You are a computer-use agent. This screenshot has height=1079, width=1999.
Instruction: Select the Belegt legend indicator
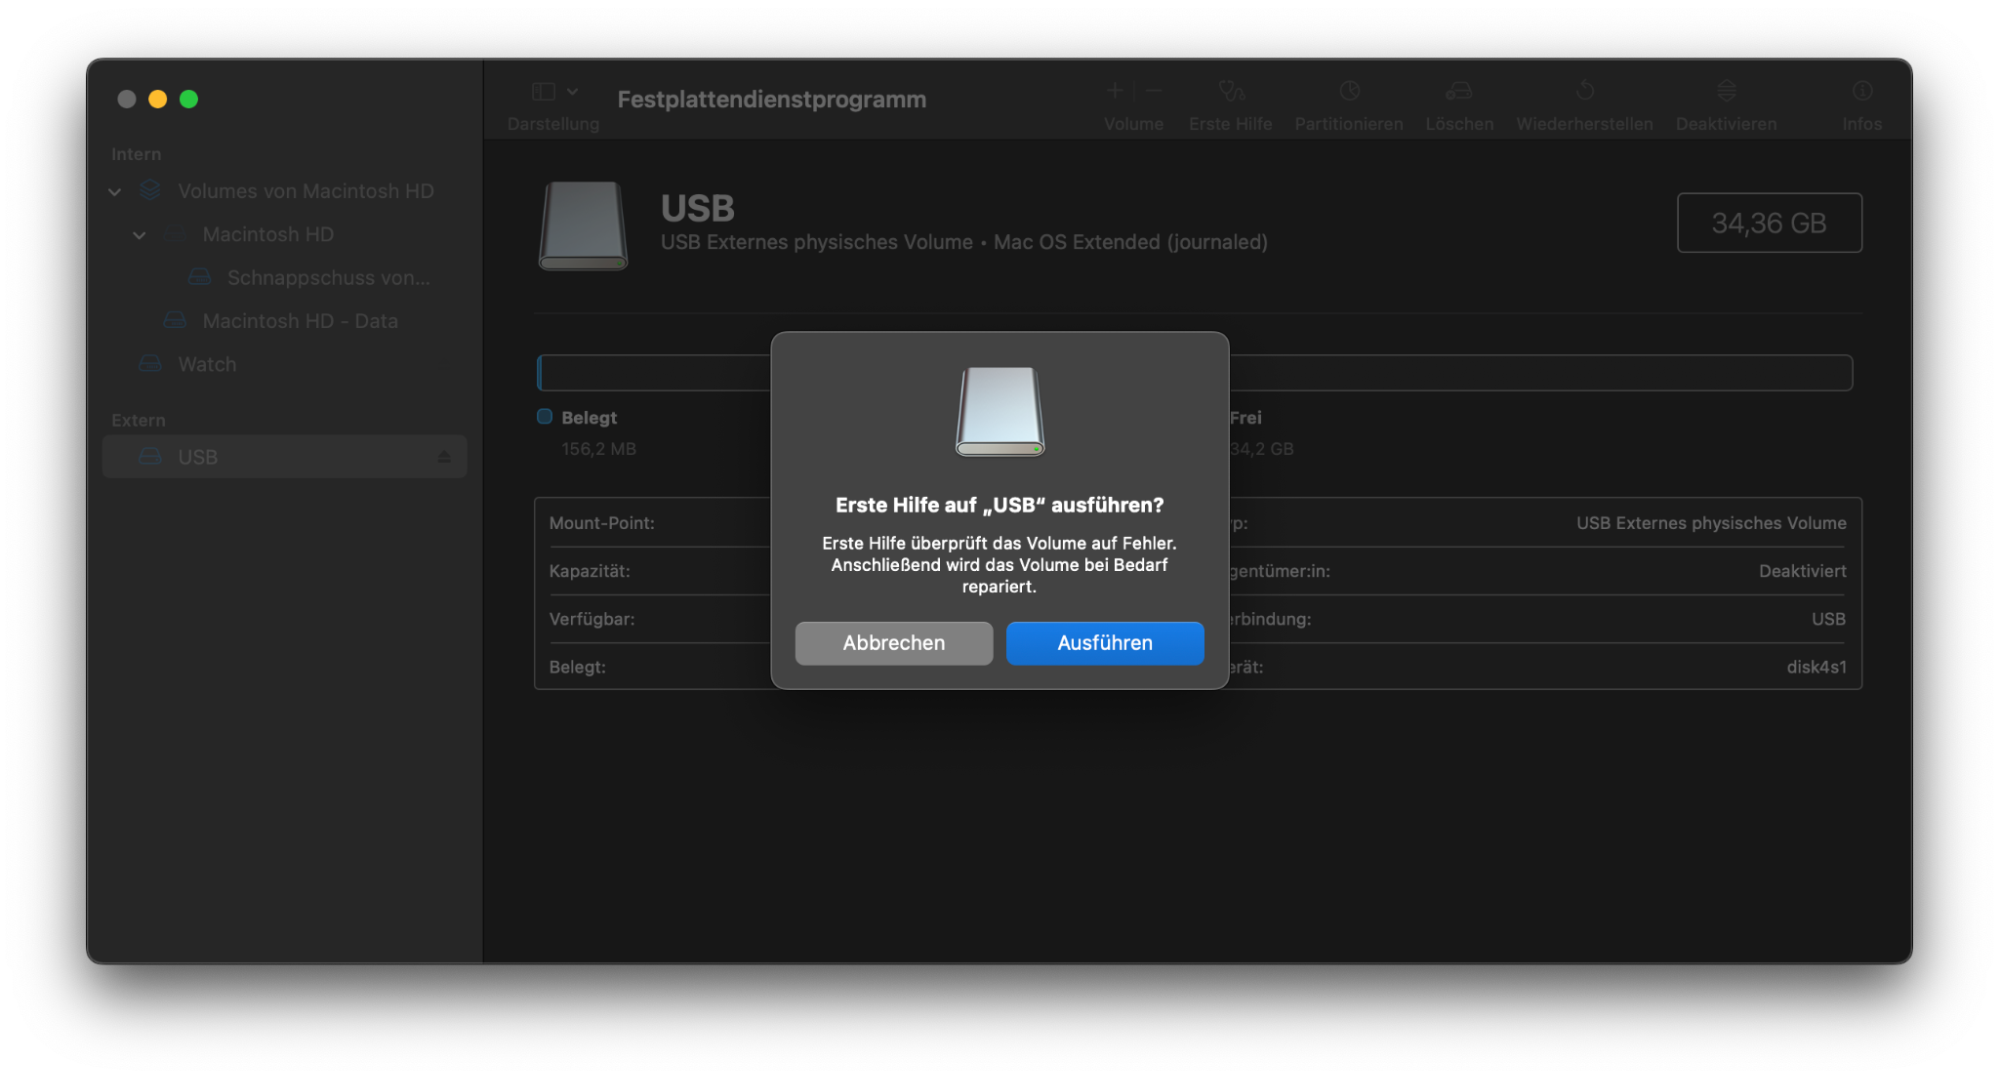545,417
